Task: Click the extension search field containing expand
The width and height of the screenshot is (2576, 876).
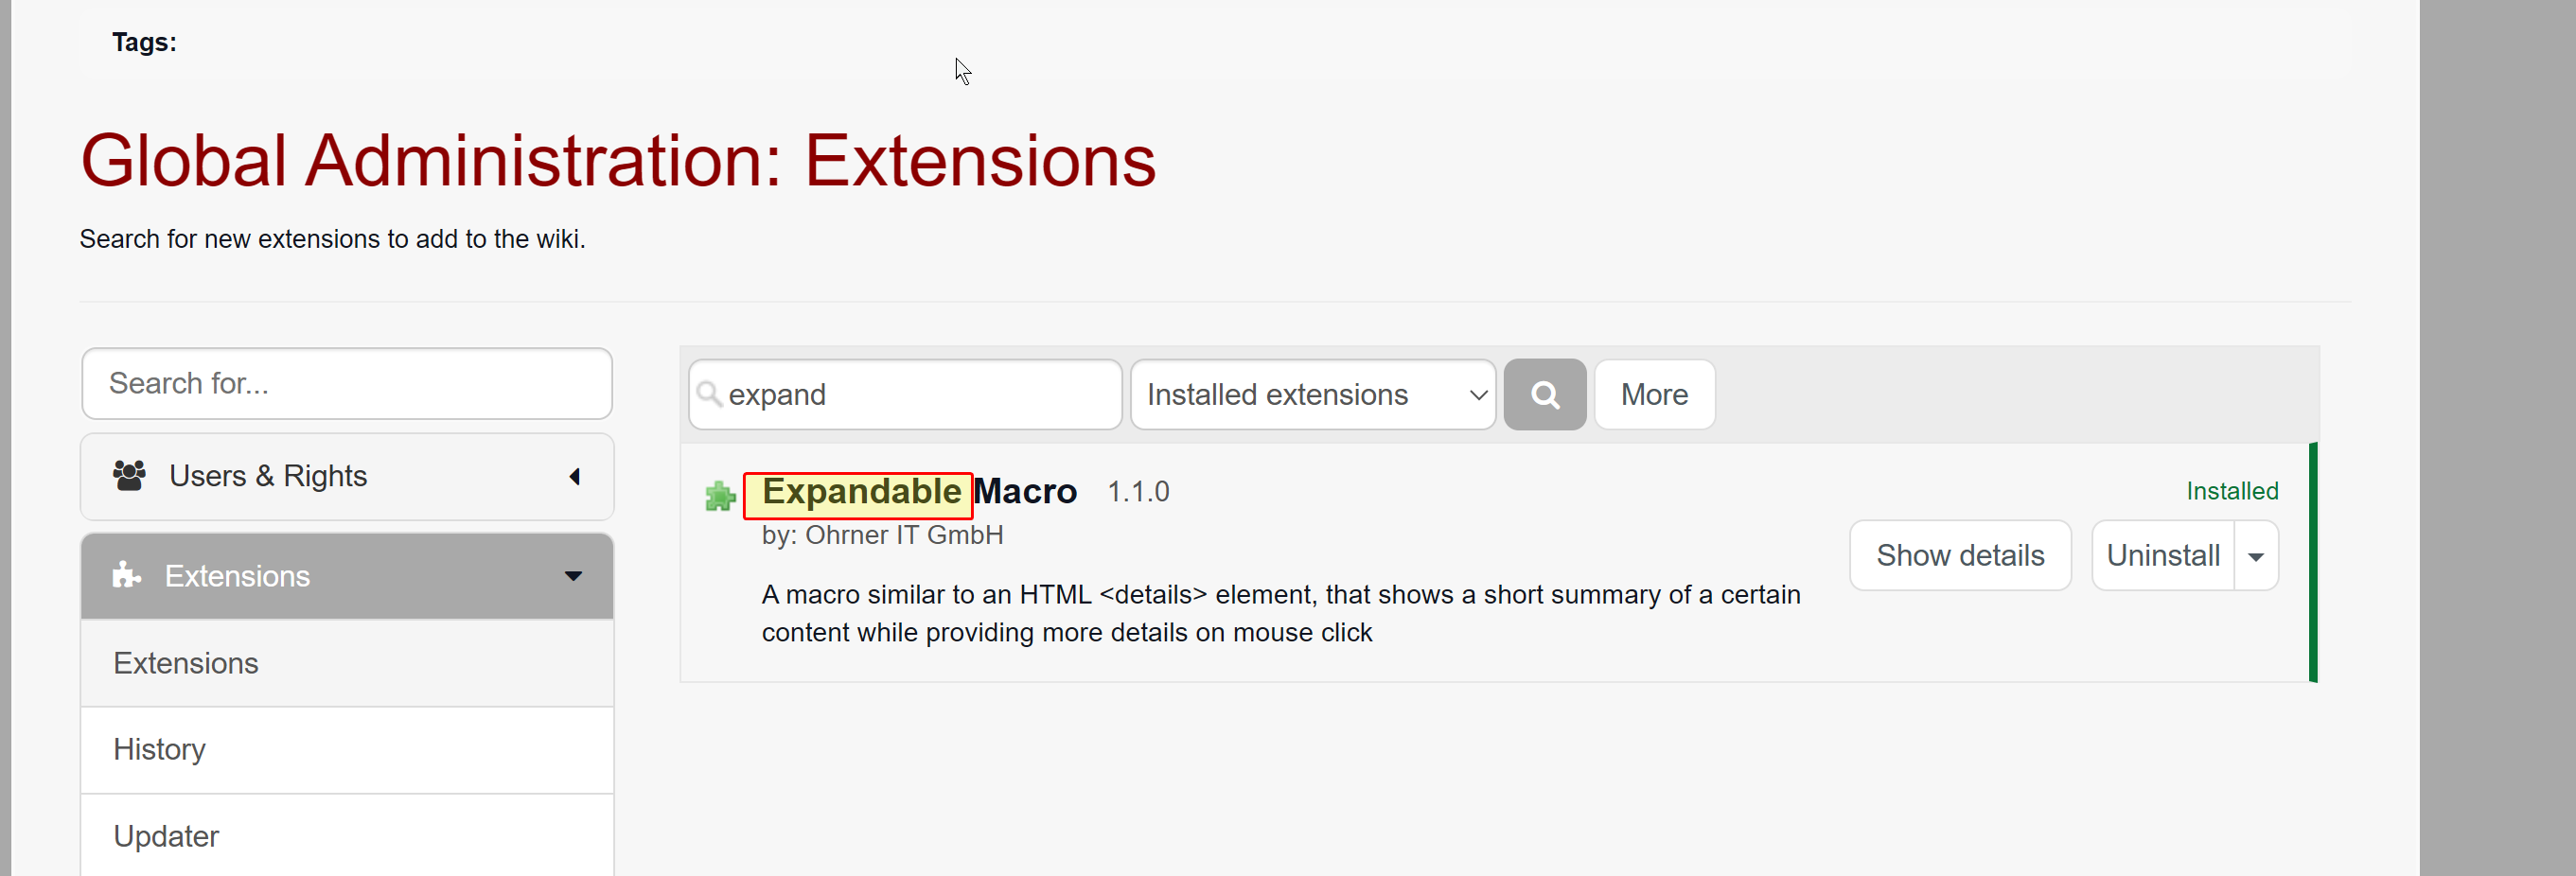Action: pyautogui.click(x=905, y=395)
